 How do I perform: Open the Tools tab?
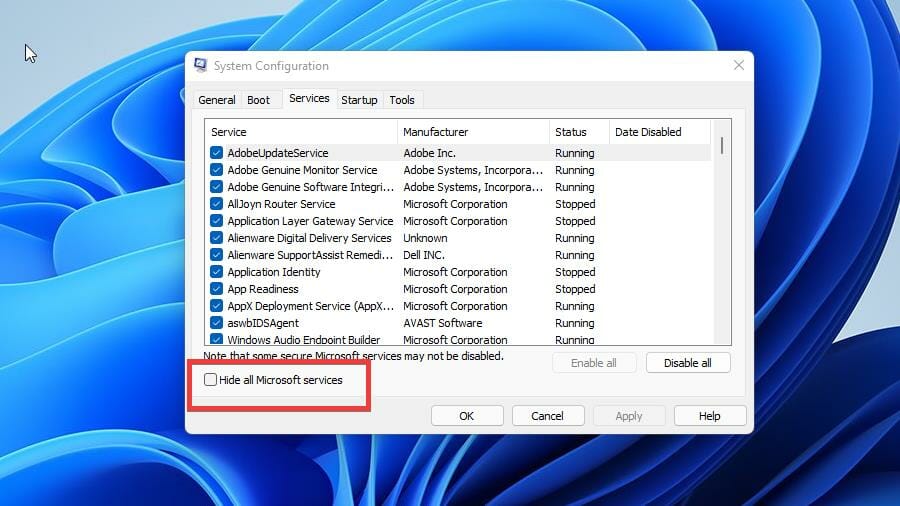(402, 100)
